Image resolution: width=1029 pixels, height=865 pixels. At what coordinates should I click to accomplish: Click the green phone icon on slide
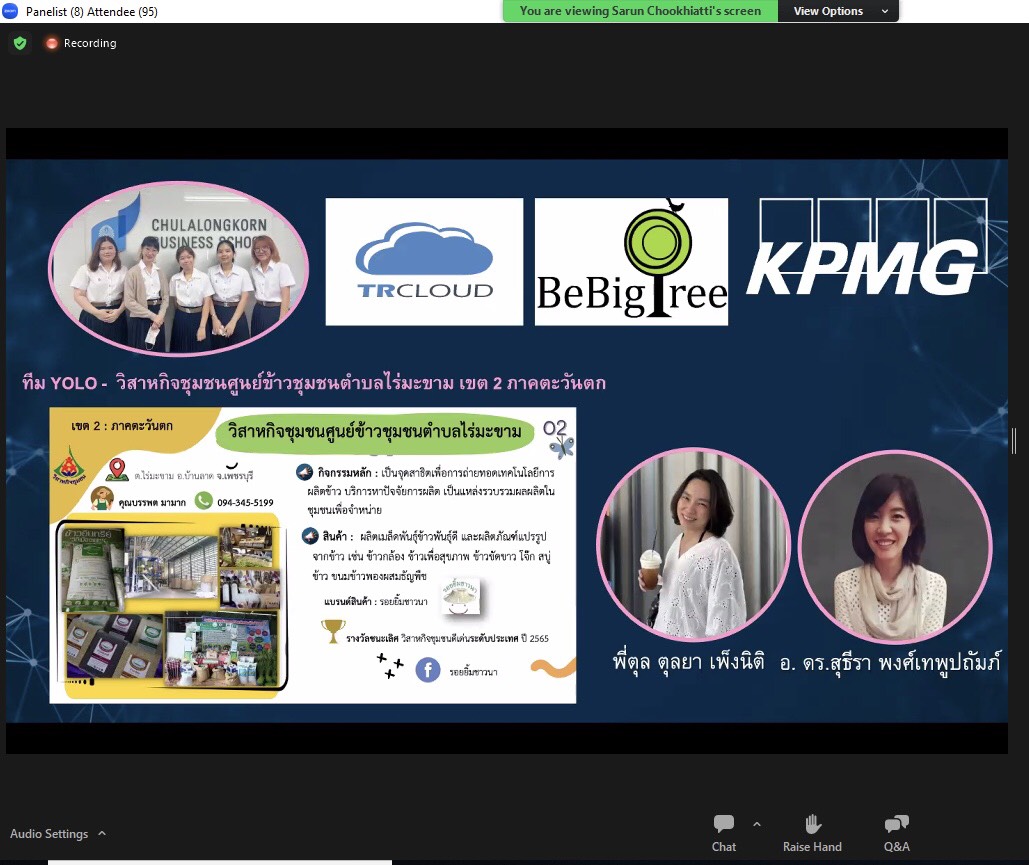[203, 501]
